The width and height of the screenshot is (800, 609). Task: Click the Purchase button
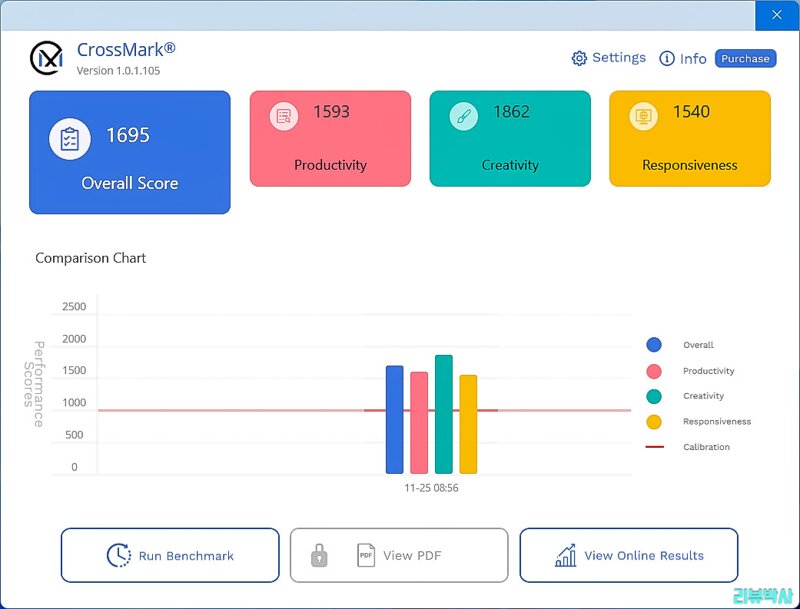point(745,59)
